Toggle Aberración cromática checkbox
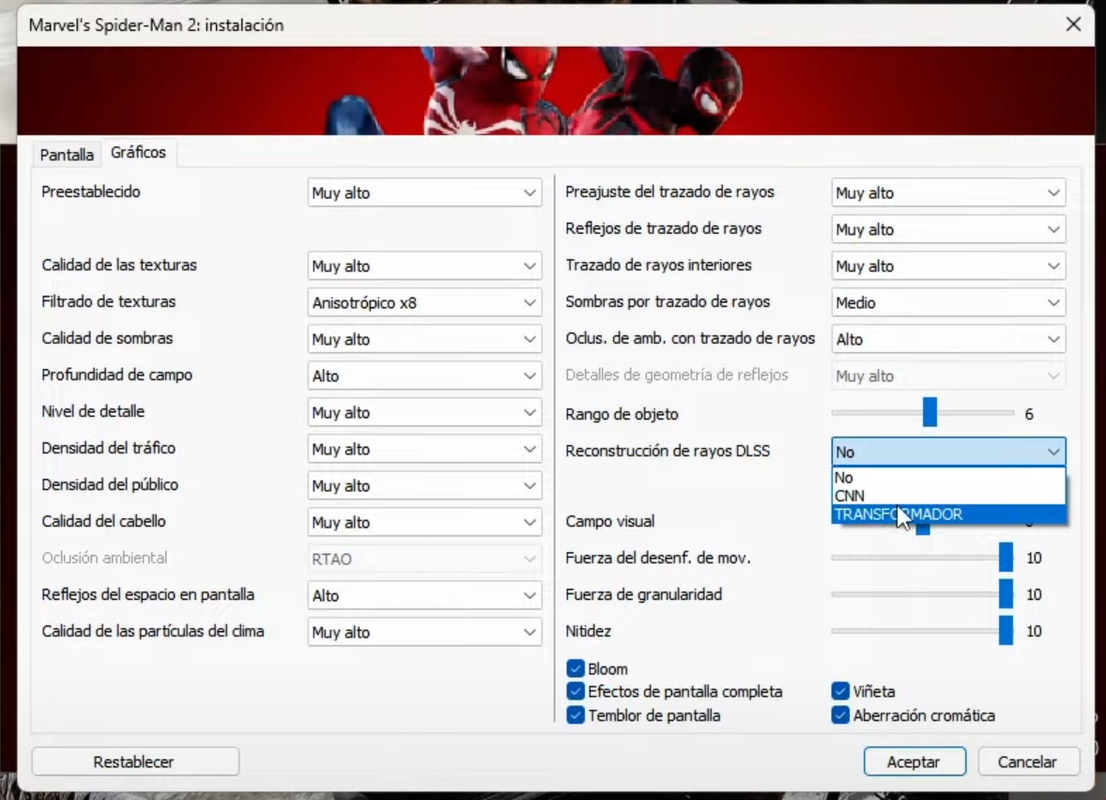The width and height of the screenshot is (1106, 800). 839,715
